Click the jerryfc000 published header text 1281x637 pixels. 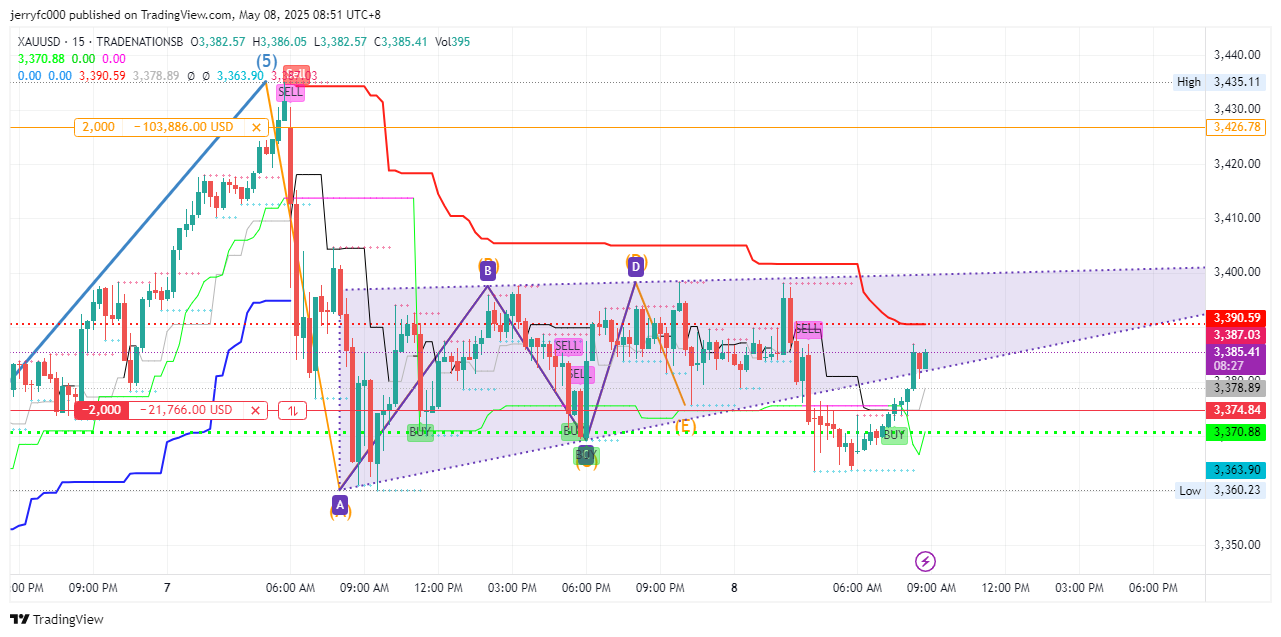click(196, 15)
